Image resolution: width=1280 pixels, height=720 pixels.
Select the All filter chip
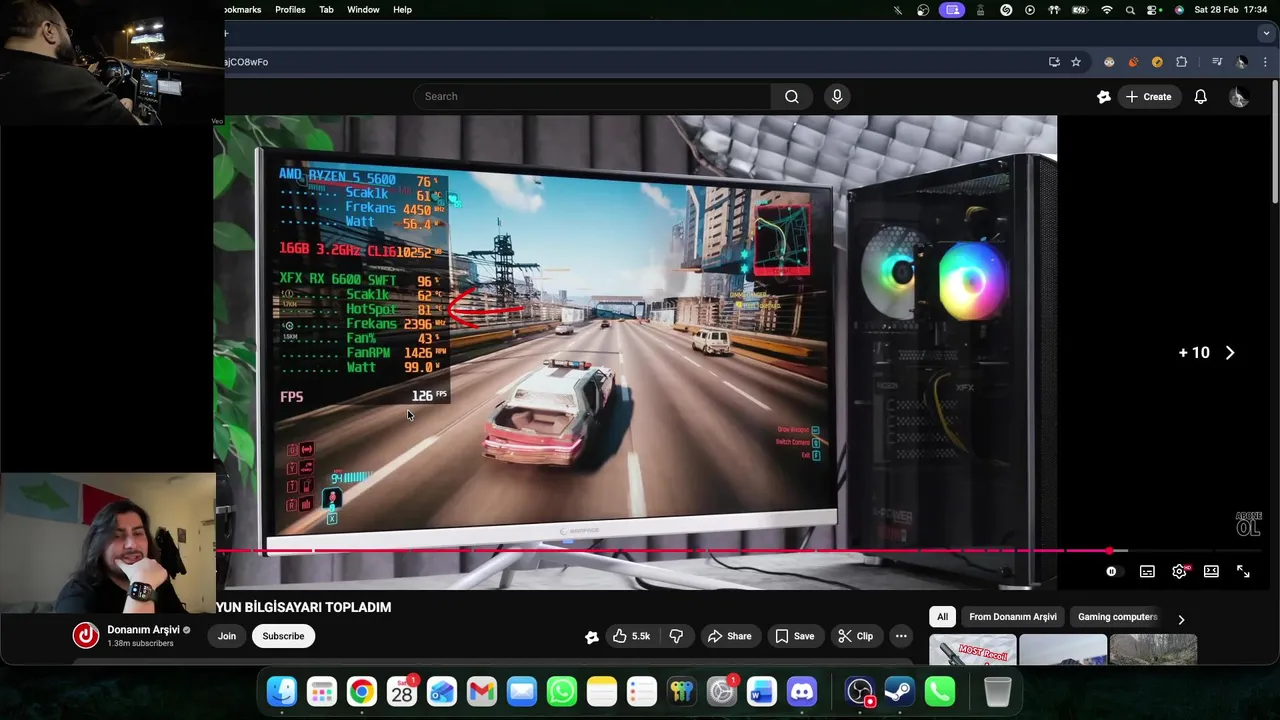point(942,617)
